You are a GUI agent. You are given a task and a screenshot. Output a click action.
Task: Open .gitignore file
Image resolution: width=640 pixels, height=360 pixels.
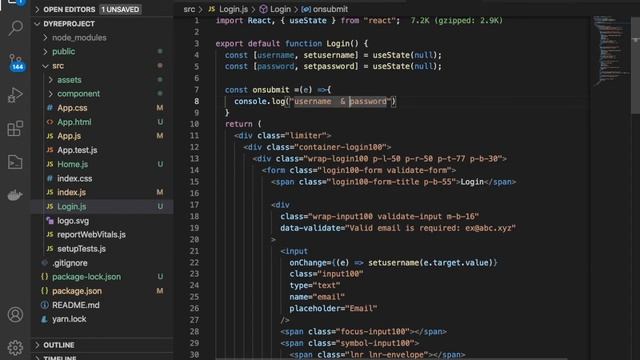point(103,263)
